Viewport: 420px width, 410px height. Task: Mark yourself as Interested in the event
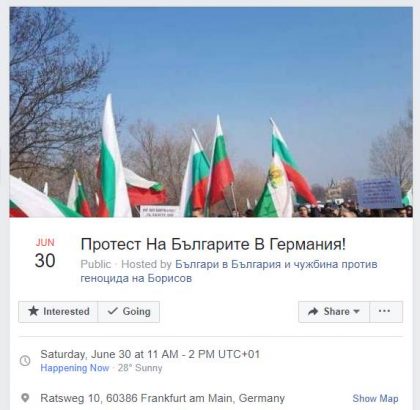pyautogui.click(x=58, y=312)
